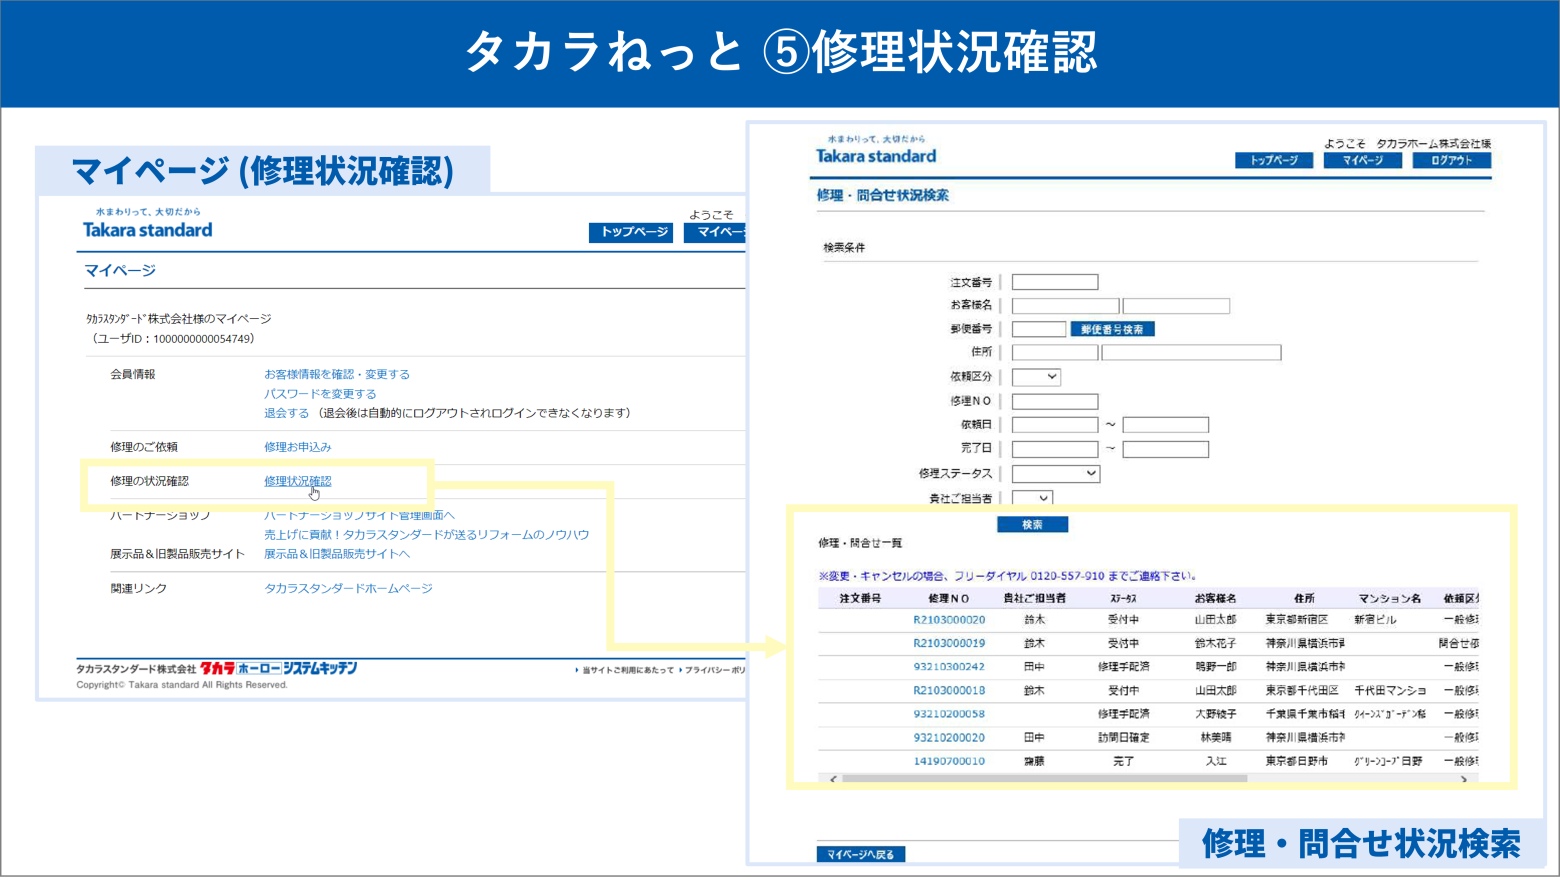1560x882 pixels.
Task: Click the 郵便番号検索 button
Action: pyautogui.click(x=1112, y=329)
